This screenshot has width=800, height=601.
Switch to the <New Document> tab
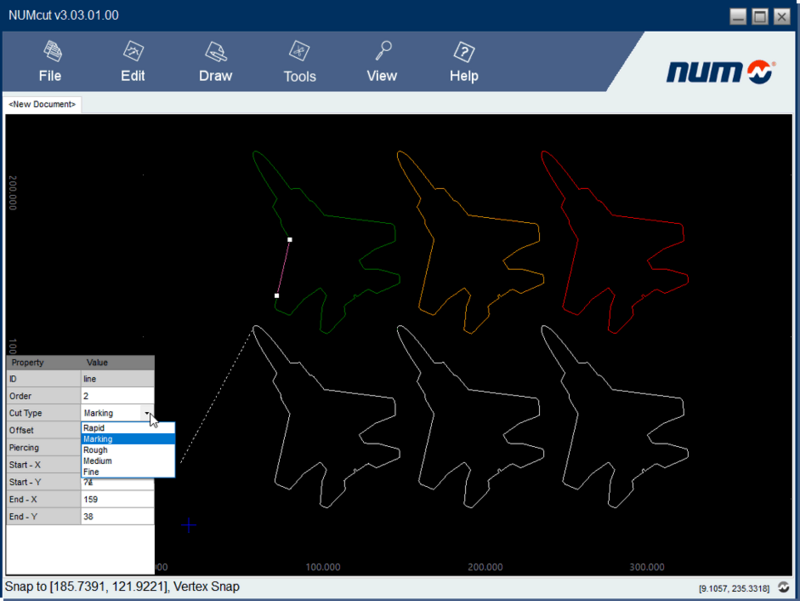click(x=42, y=104)
